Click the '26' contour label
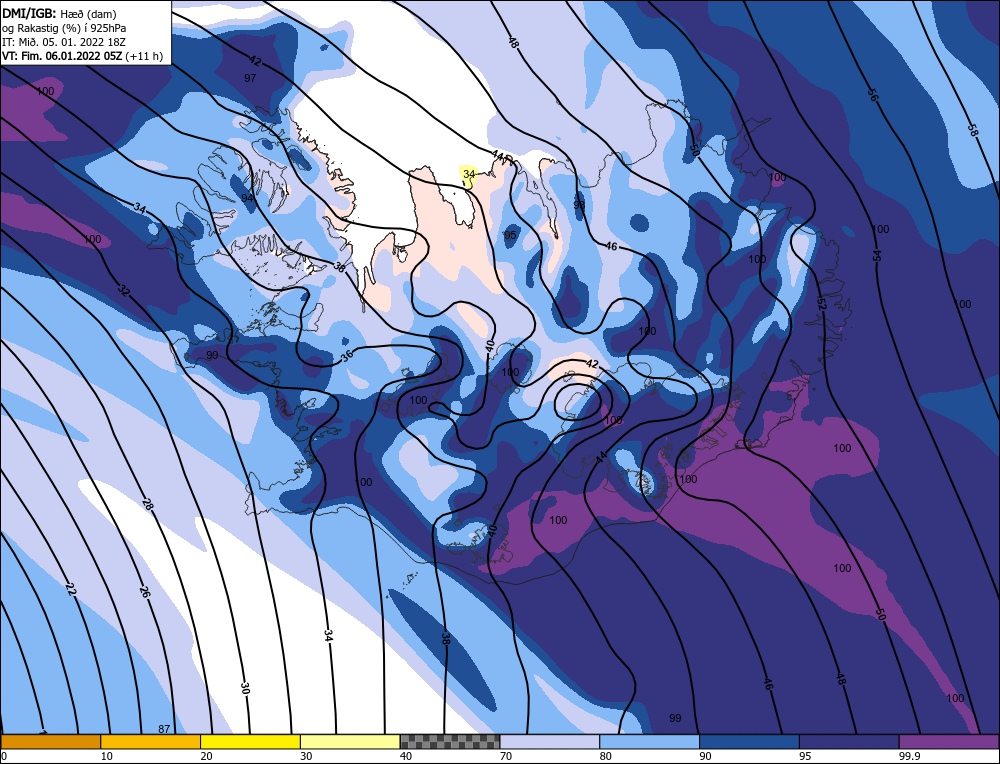 pyautogui.click(x=145, y=591)
